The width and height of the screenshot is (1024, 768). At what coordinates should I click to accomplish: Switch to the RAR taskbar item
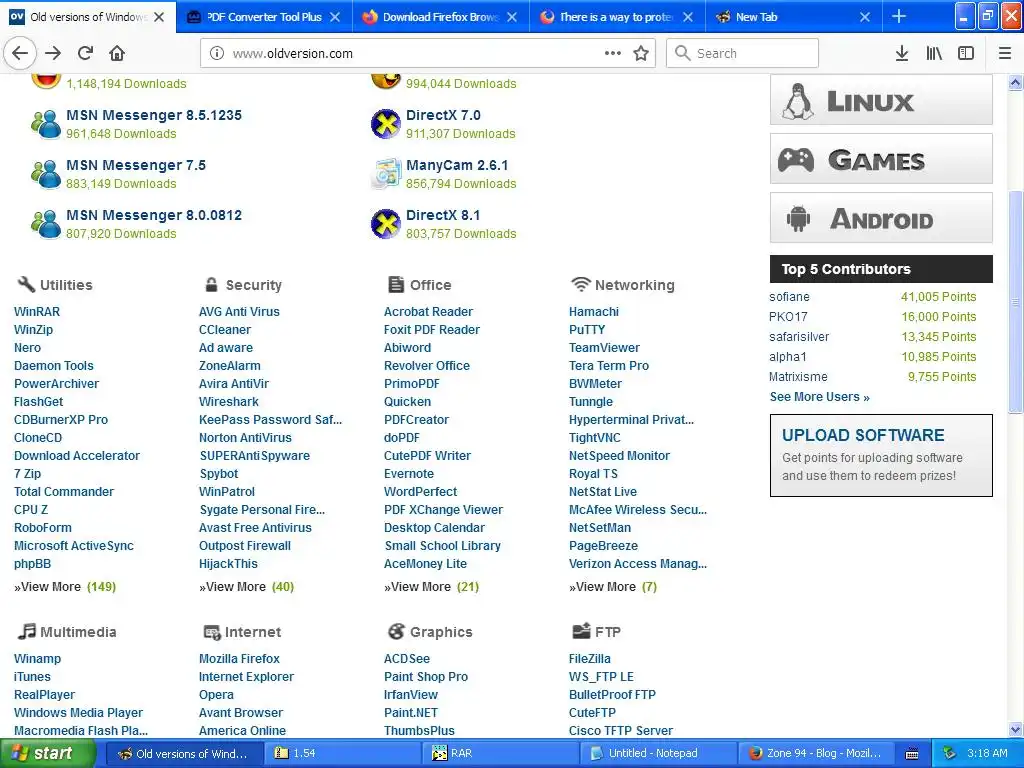point(502,753)
